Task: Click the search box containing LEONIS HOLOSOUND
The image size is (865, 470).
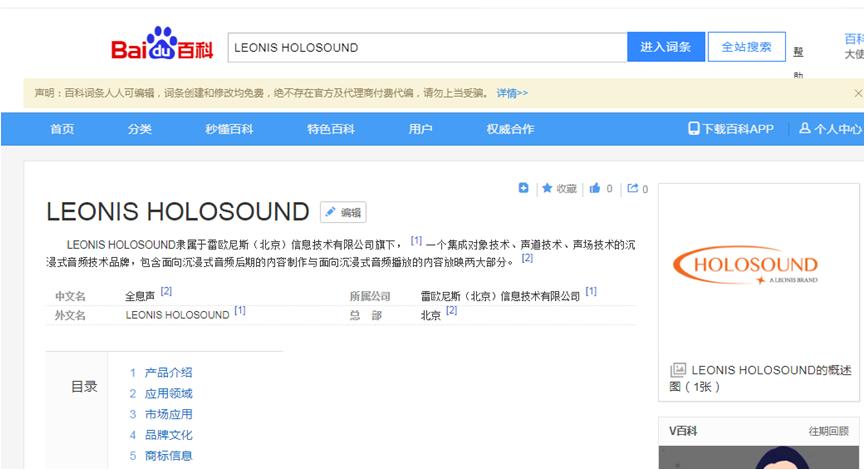Action: pos(428,47)
